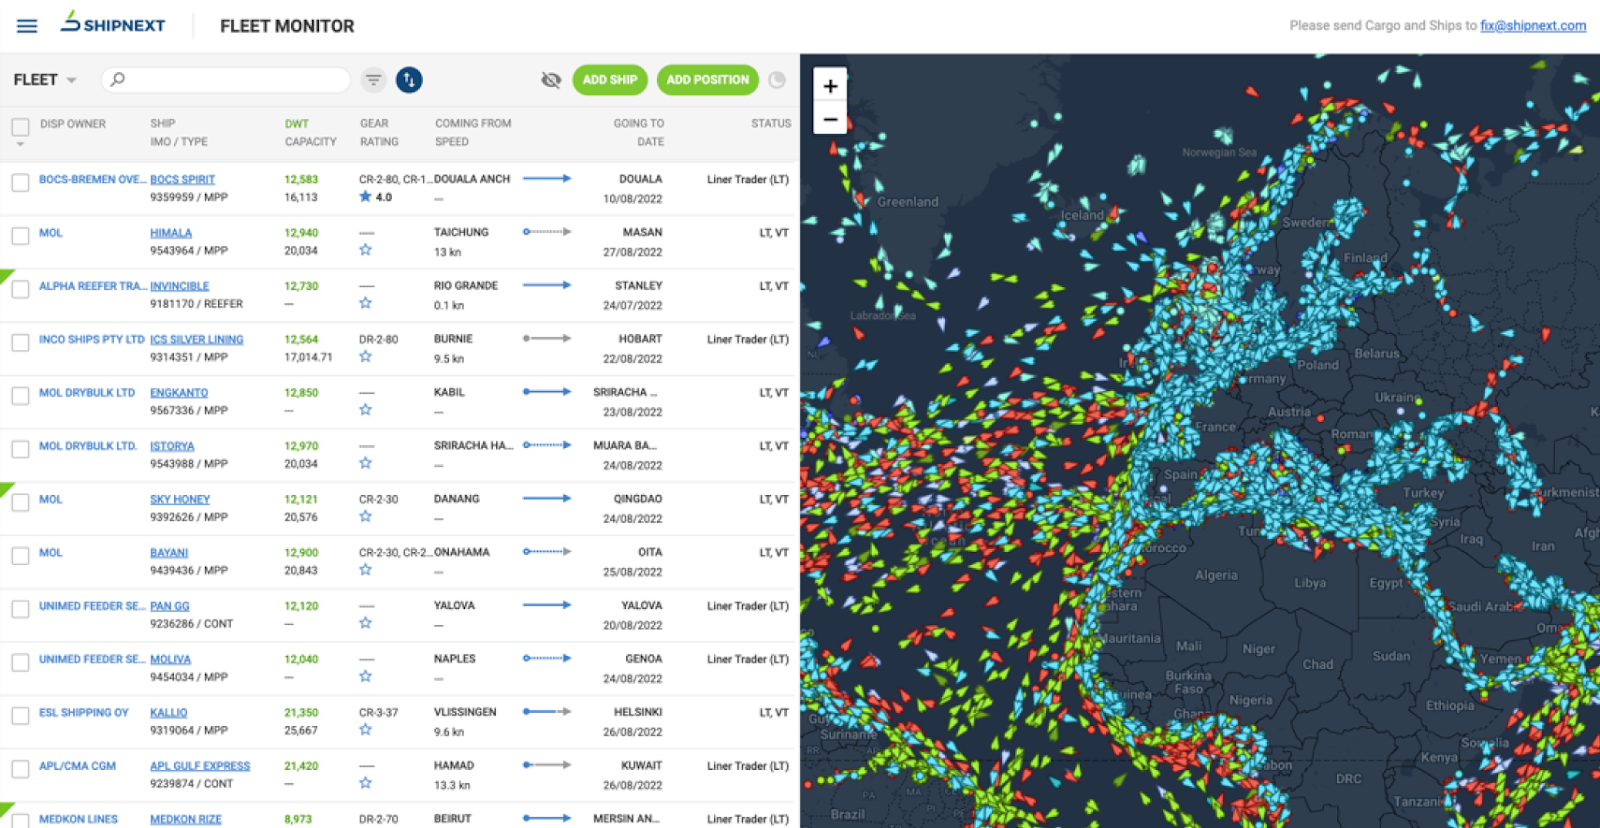Image resolution: width=1600 pixels, height=828 pixels.
Task: Zoom out on the map
Action: coord(830,118)
